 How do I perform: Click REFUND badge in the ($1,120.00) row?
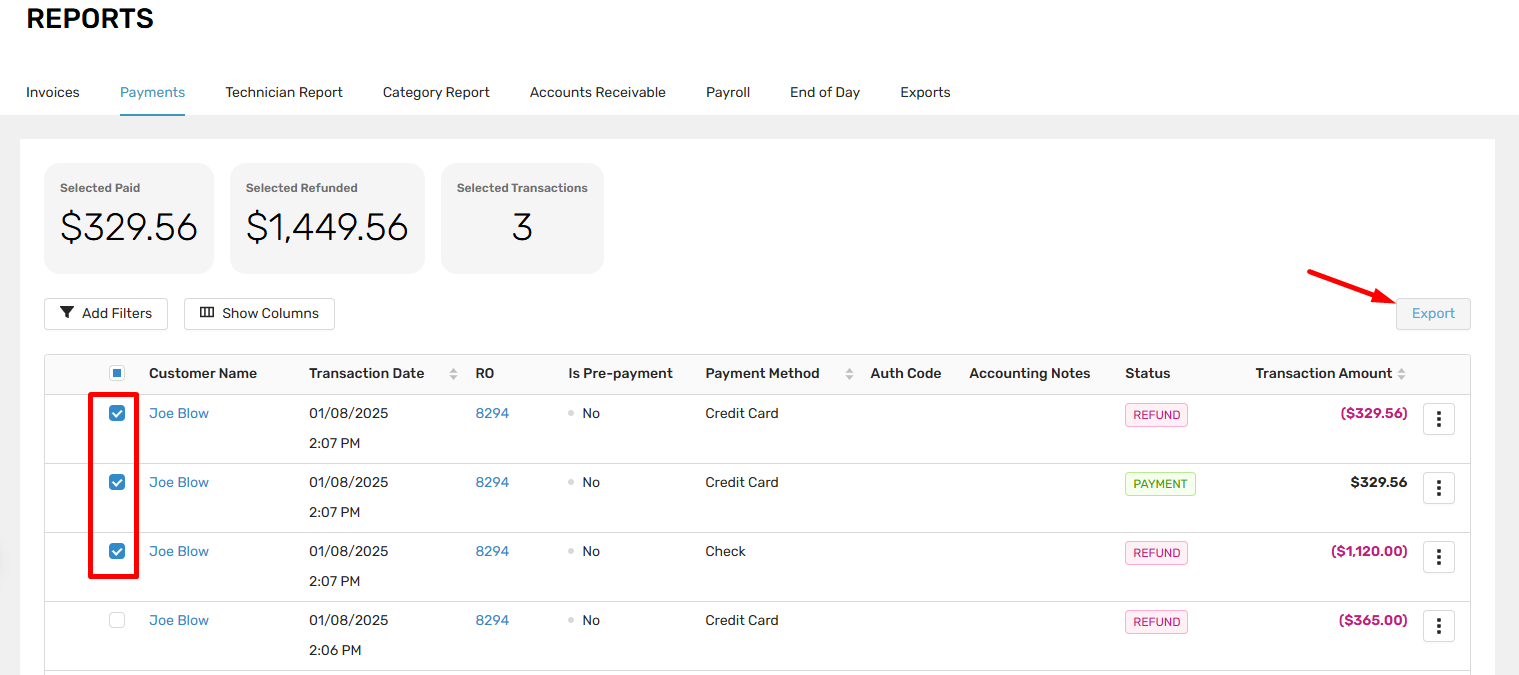tap(1156, 553)
